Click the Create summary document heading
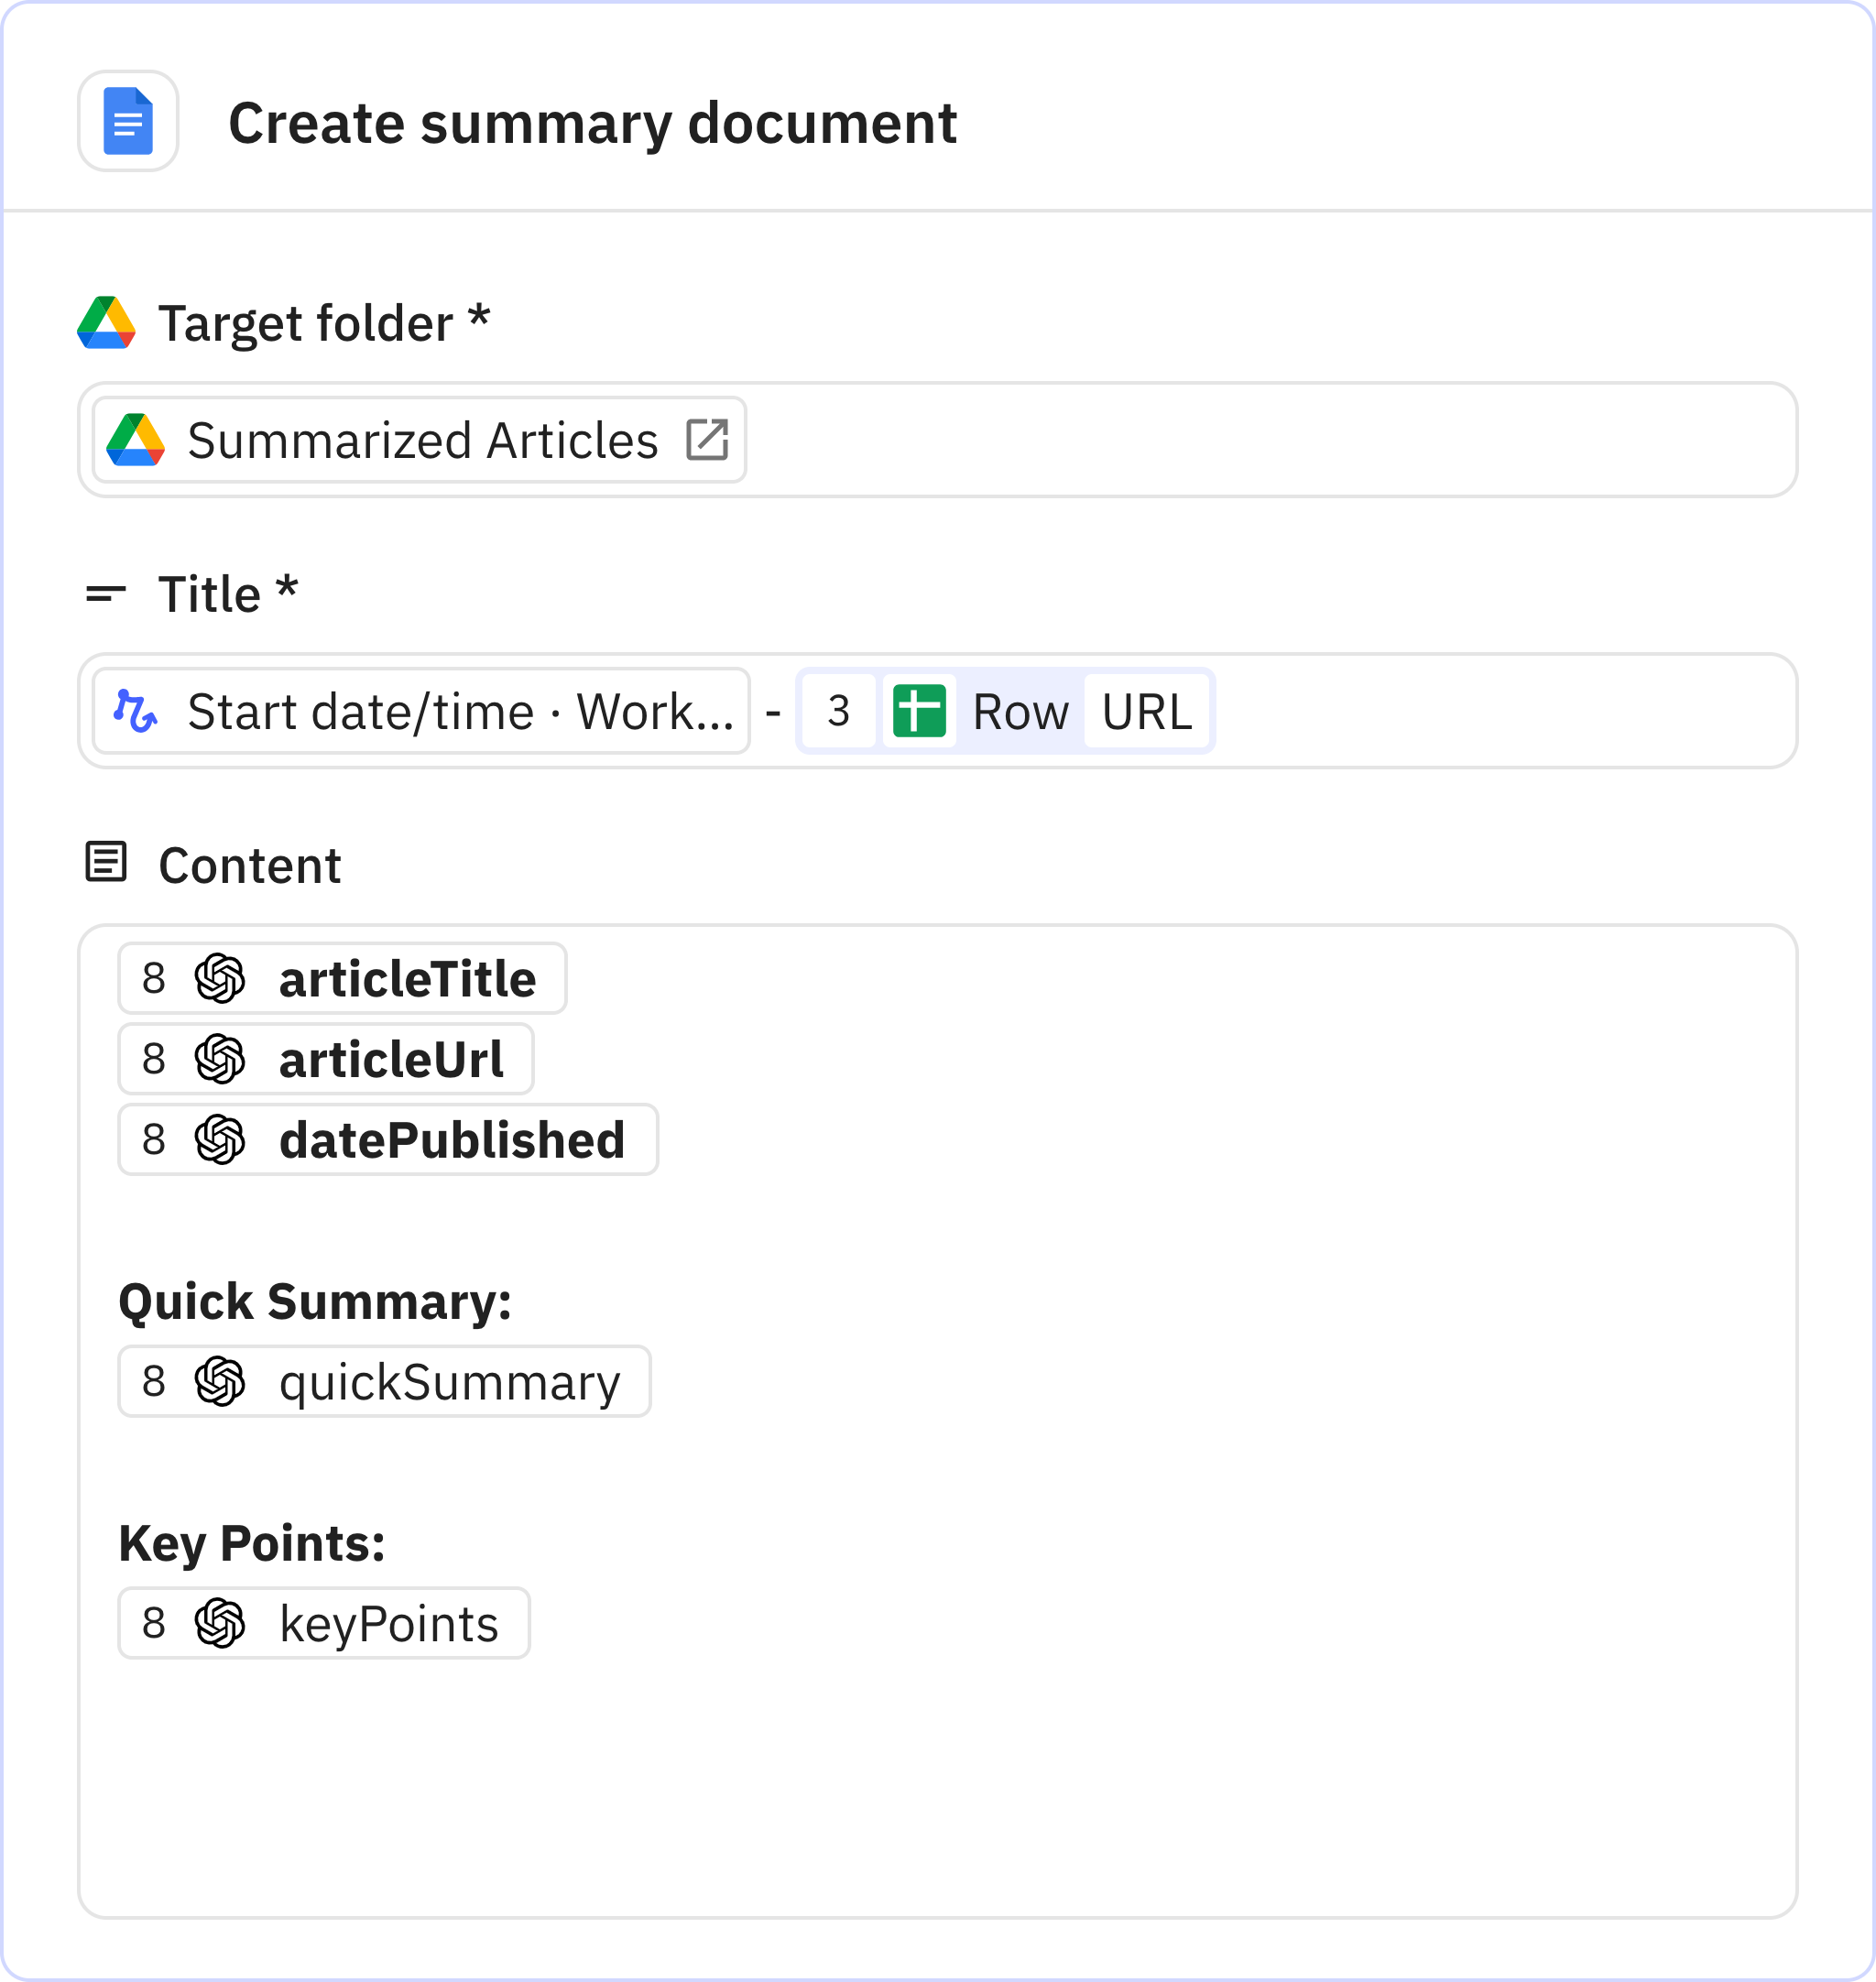This screenshot has width=1876, height=1982. click(593, 124)
